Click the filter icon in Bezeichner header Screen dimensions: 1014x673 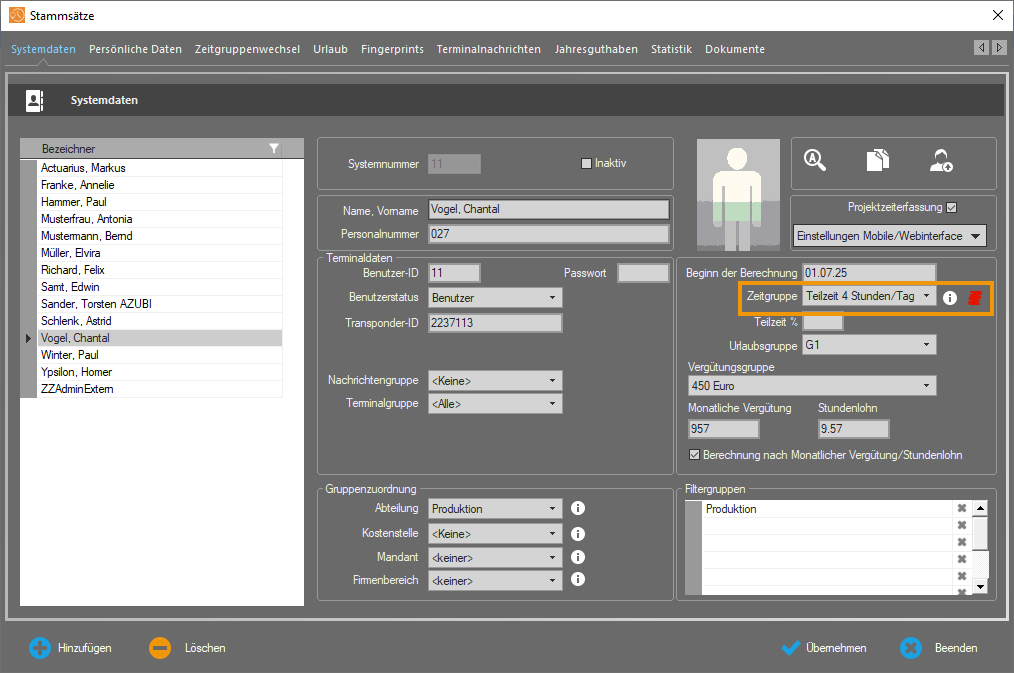[x=274, y=149]
